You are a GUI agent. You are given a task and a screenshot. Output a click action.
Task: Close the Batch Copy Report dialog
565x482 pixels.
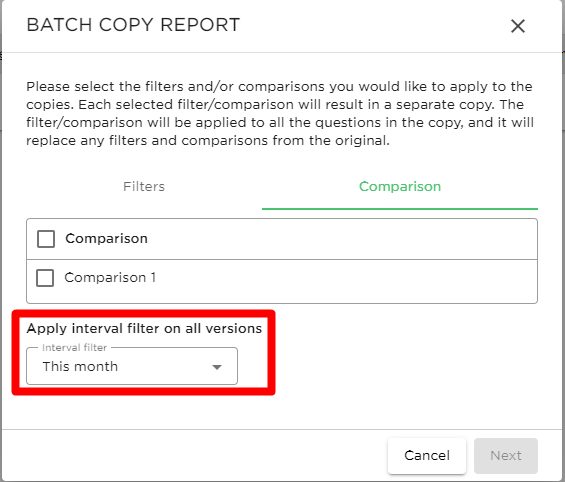[x=518, y=26]
